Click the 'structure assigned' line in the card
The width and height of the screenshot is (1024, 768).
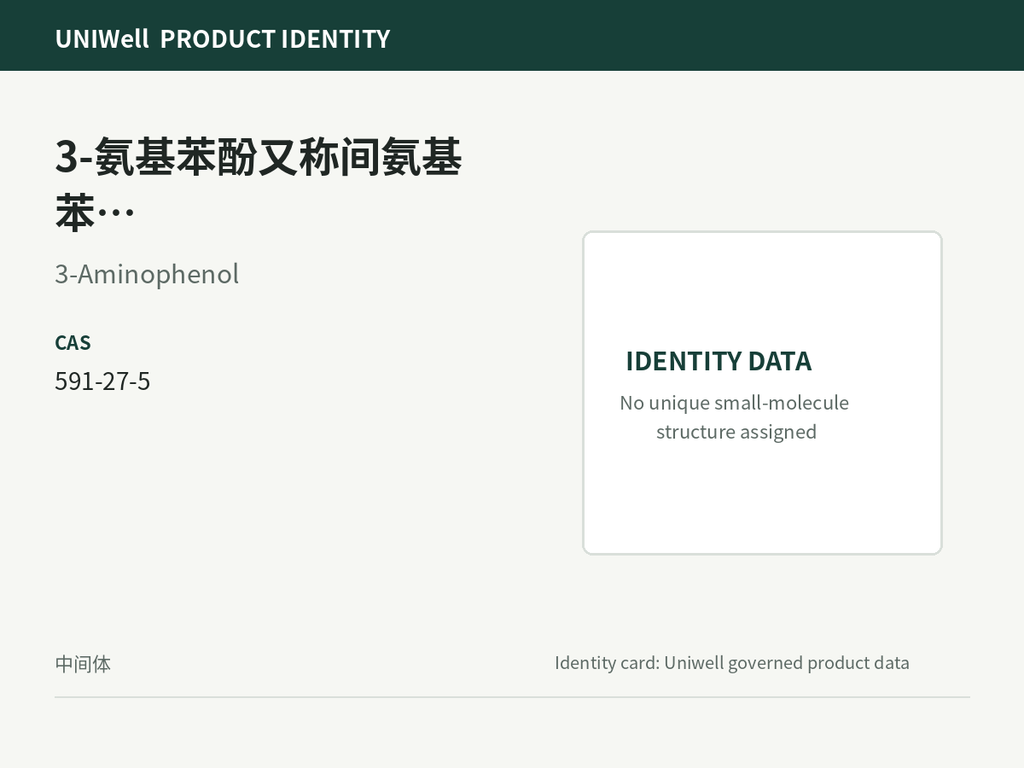(736, 432)
